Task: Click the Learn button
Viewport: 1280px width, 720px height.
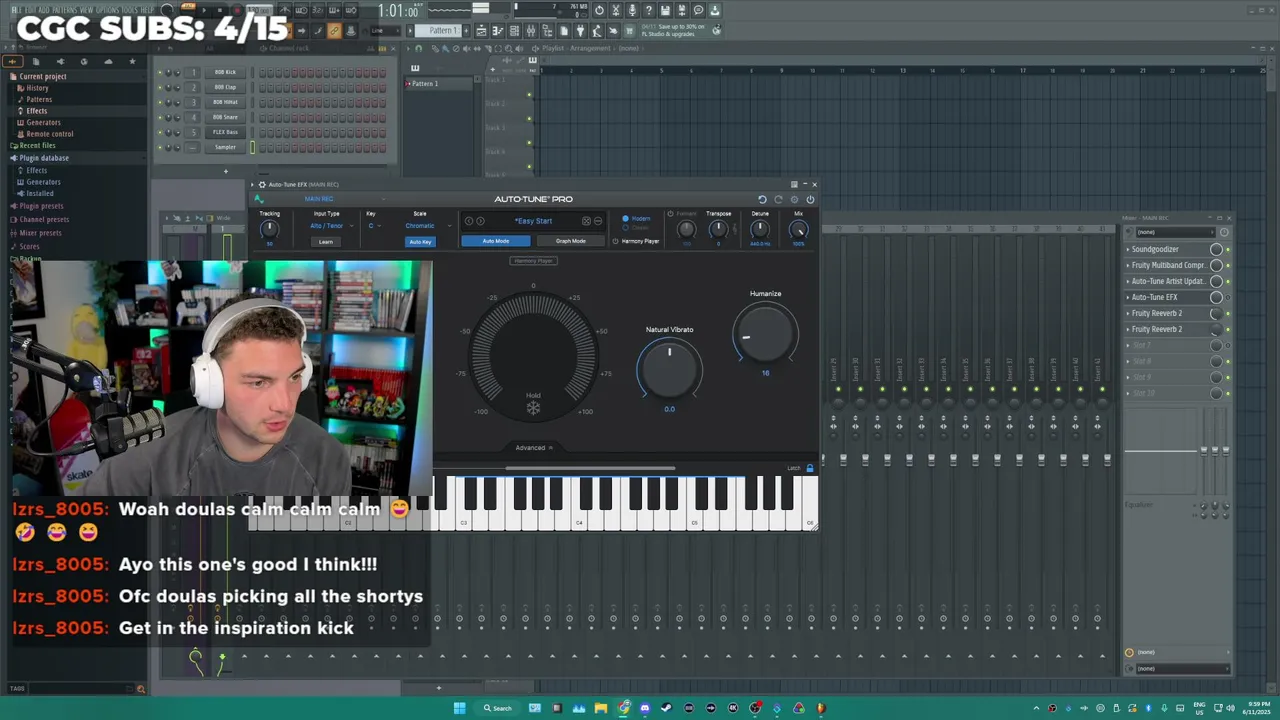Action: pyautogui.click(x=326, y=242)
